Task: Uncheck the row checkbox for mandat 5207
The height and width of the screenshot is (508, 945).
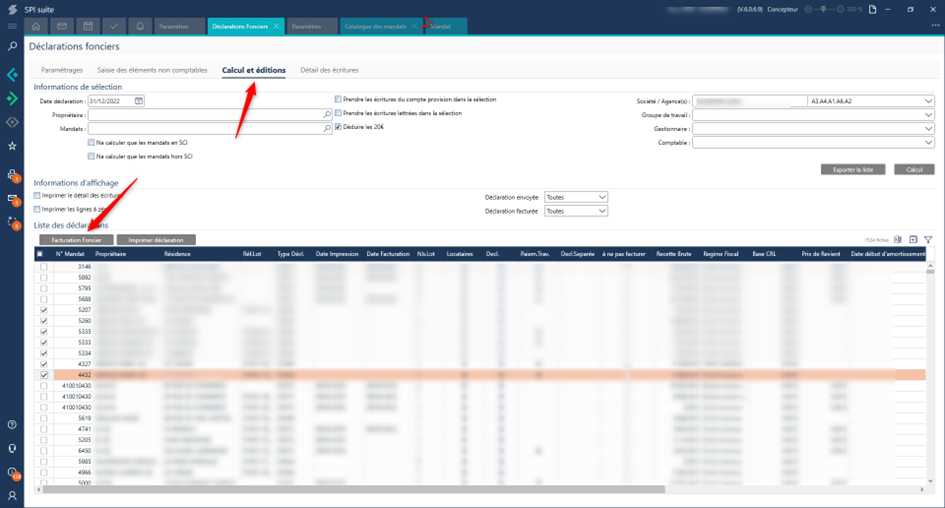Action: tap(43, 310)
